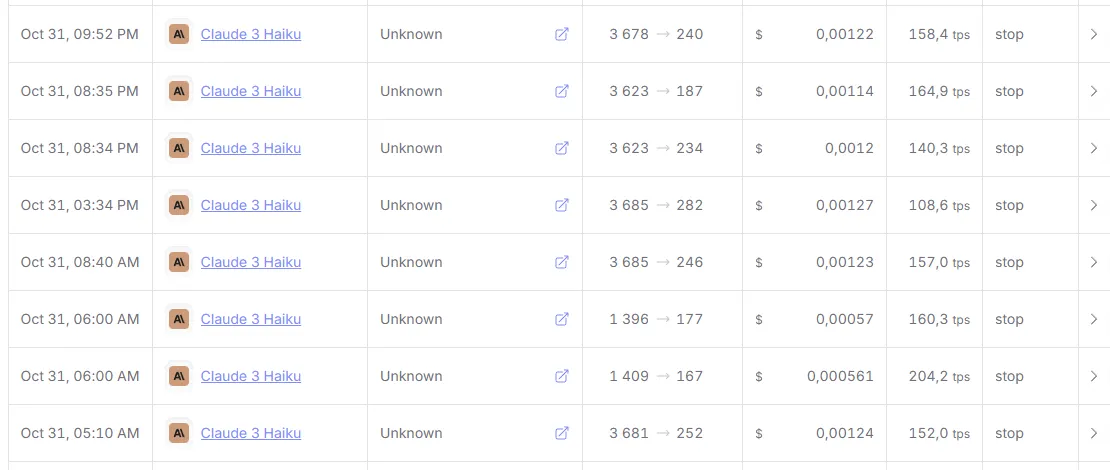Open external link icon for 03:34 PM row

tap(562, 205)
